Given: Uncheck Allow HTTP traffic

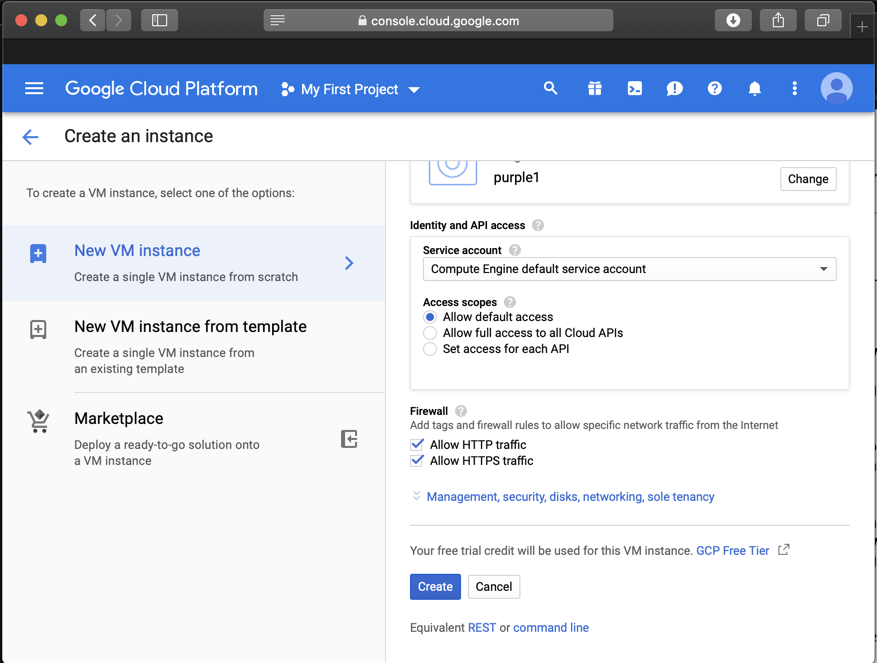Looking at the screenshot, I should click(x=417, y=445).
